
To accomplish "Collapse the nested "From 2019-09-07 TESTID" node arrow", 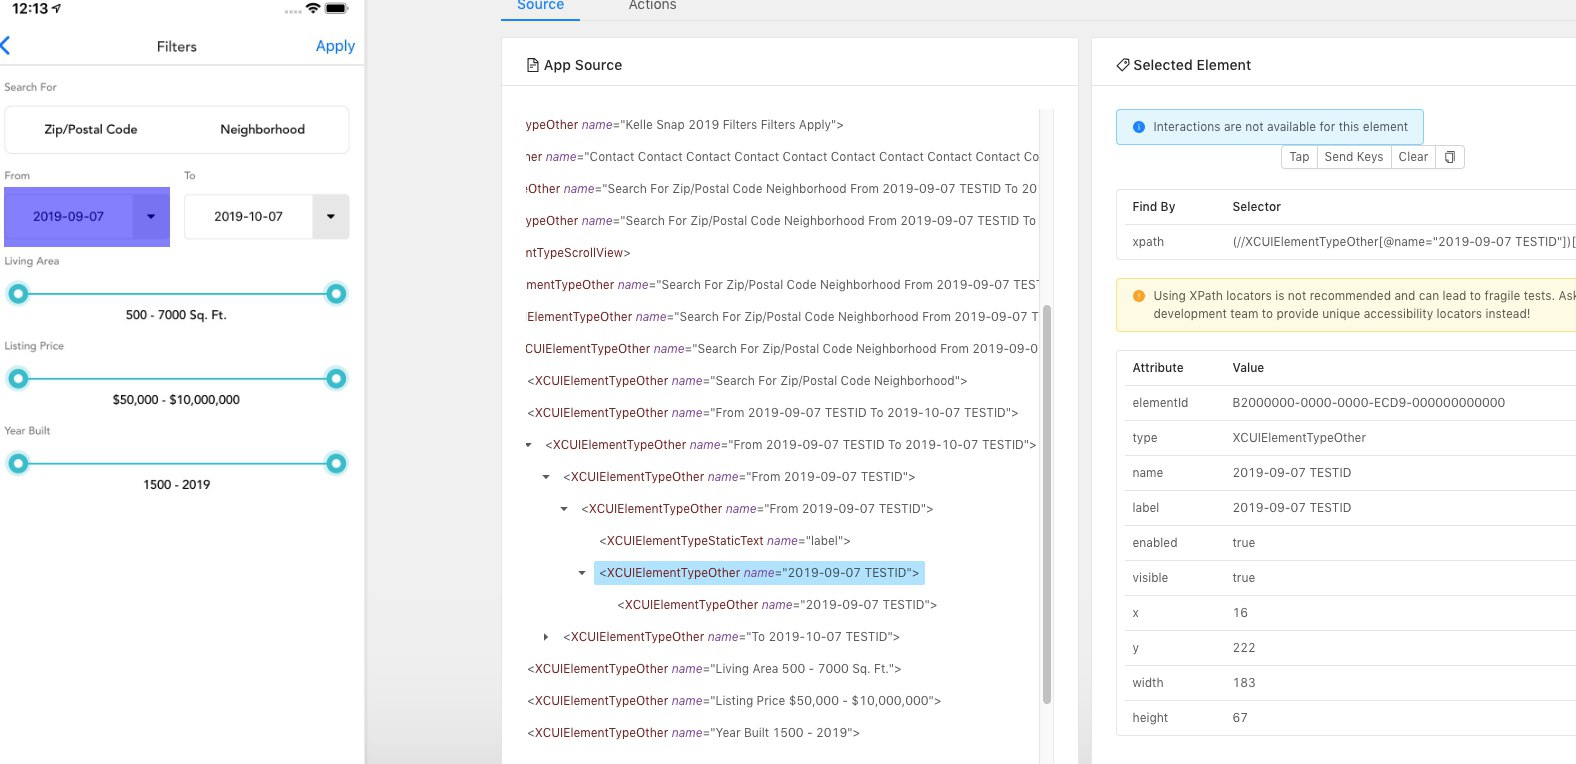I will pos(564,509).
